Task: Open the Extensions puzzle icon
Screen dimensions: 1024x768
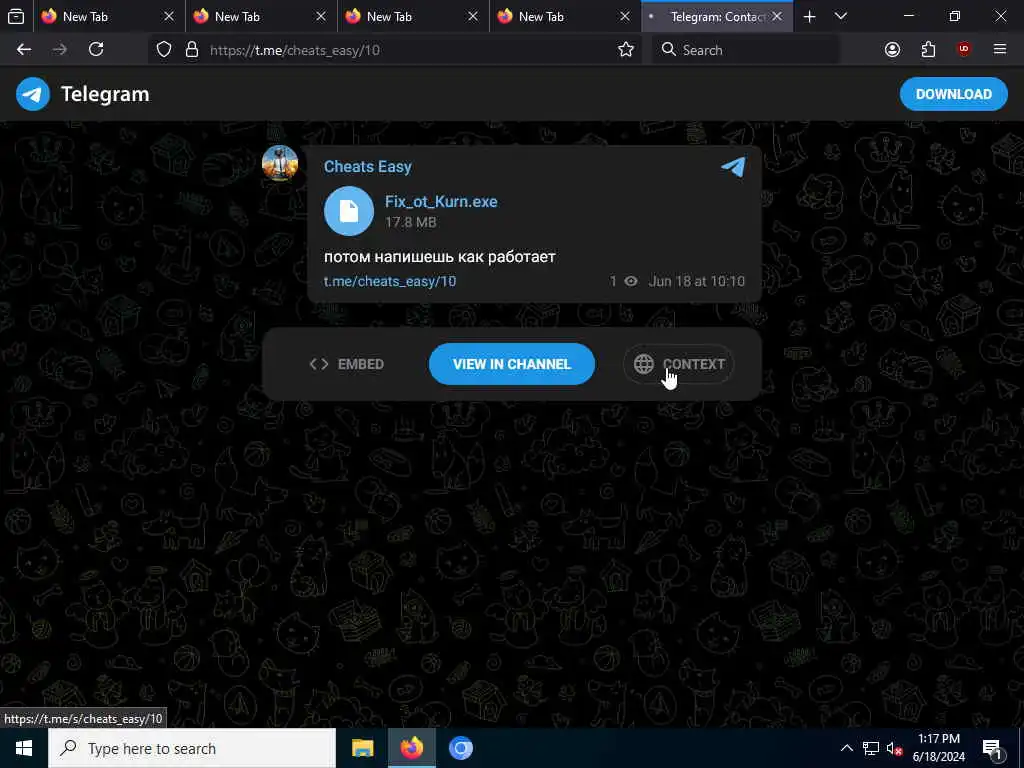Action: click(928, 50)
